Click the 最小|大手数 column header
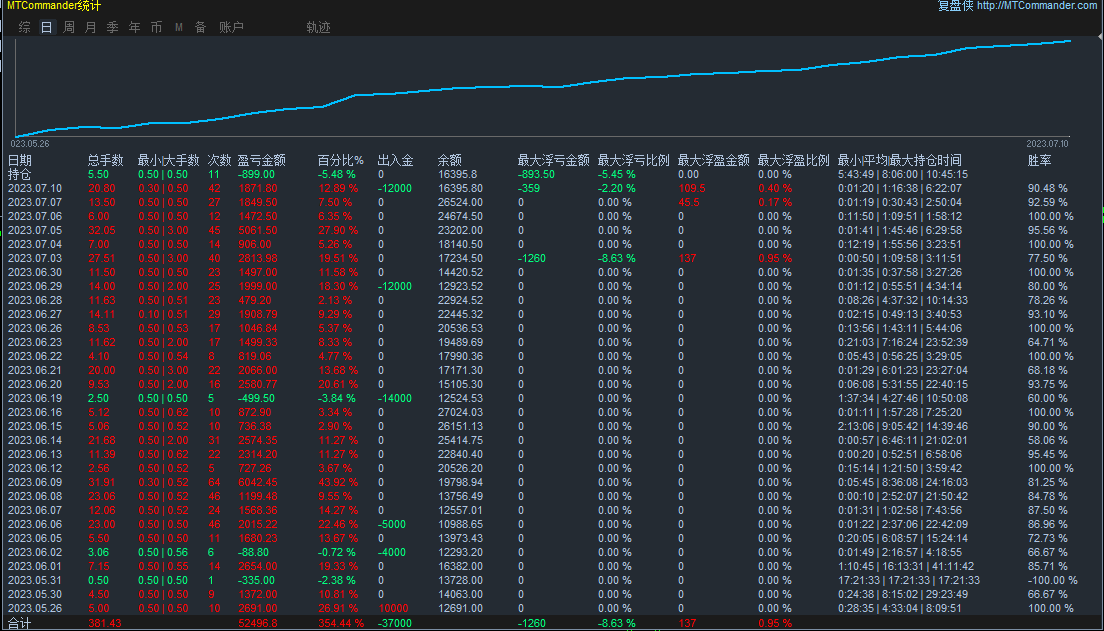The width and height of the screenshot is (1104, 631). [169, 161]
